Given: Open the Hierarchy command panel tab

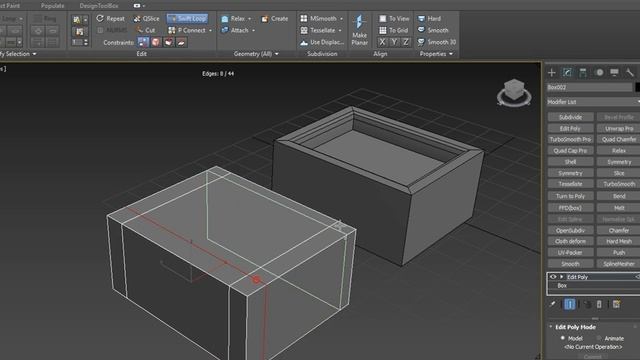Looking at the screenshot, I should coord(583,73).
